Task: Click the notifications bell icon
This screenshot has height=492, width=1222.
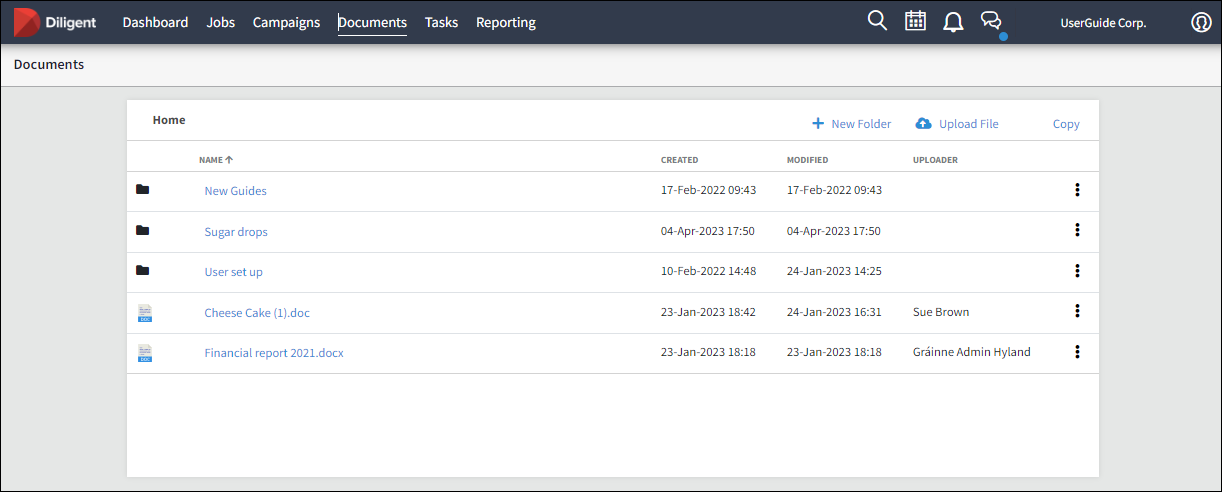Action: point(953,22)
